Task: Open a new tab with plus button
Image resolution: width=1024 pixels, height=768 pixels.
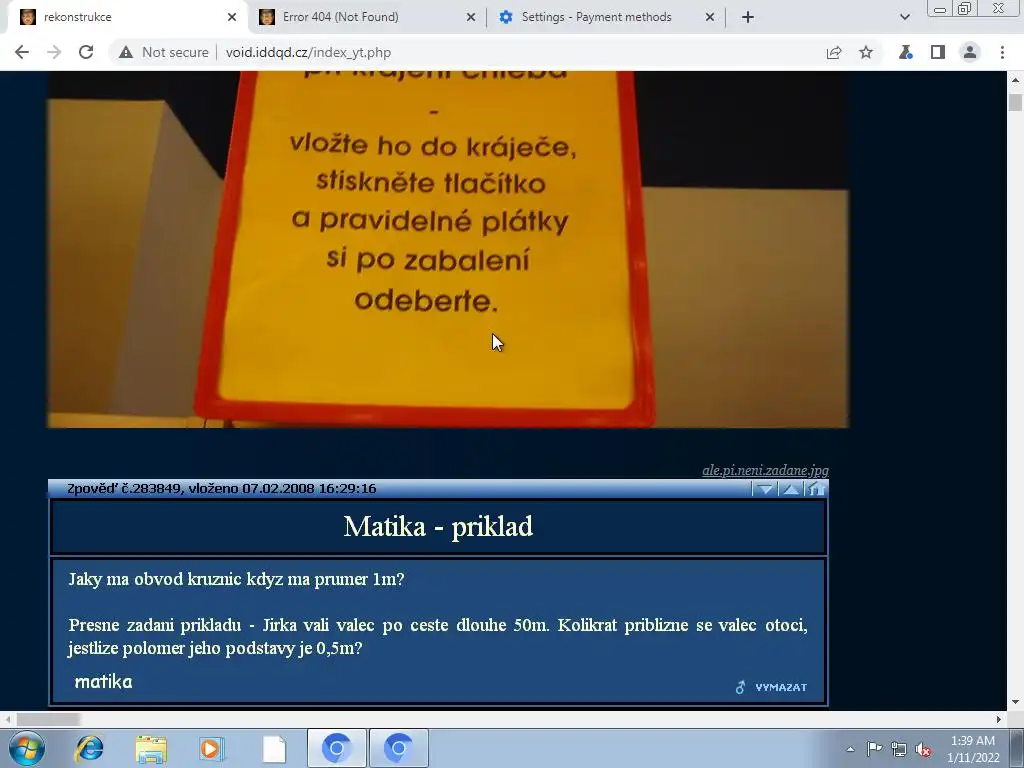Action: (x=748, y=17)
